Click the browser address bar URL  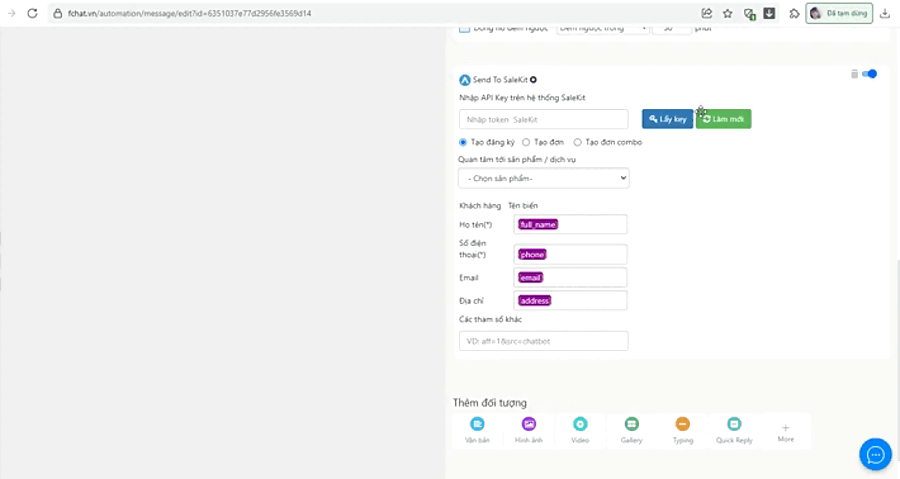pos(189,13)
